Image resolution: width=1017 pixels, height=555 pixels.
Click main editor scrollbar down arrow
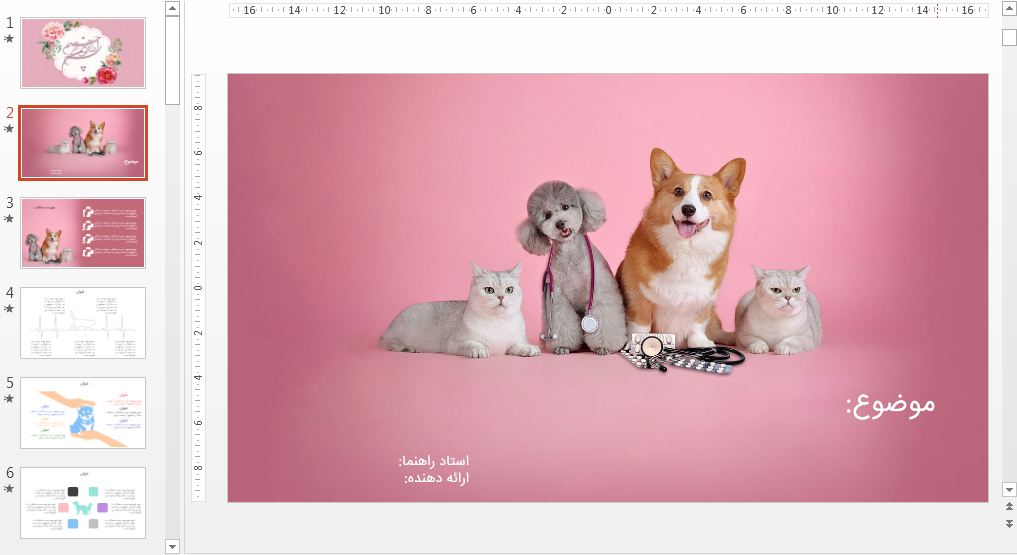(x=1009, y=490)
